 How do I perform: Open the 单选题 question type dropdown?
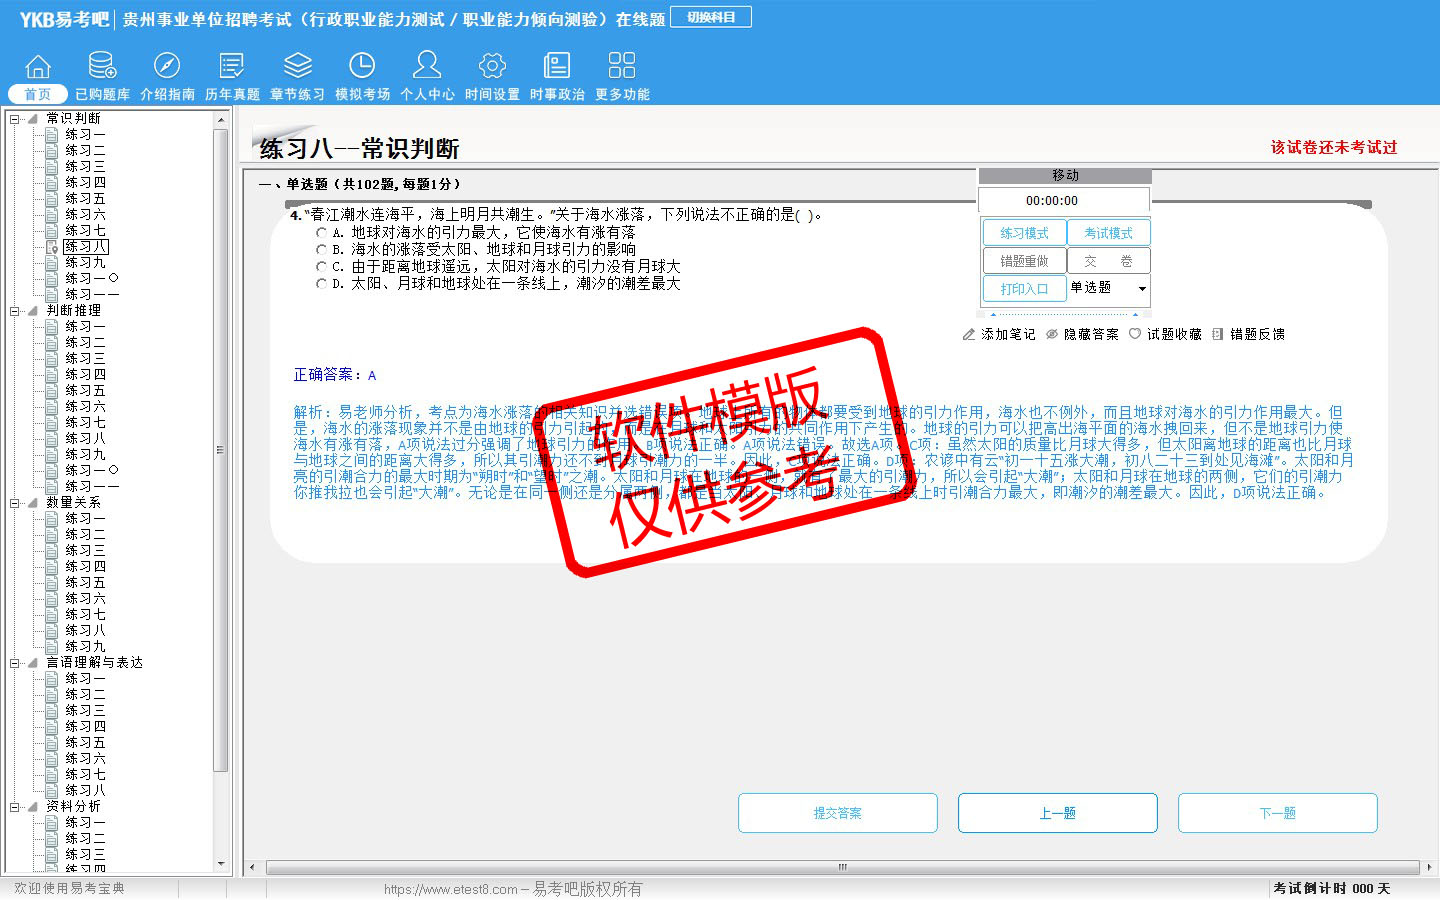(1141, 289)
